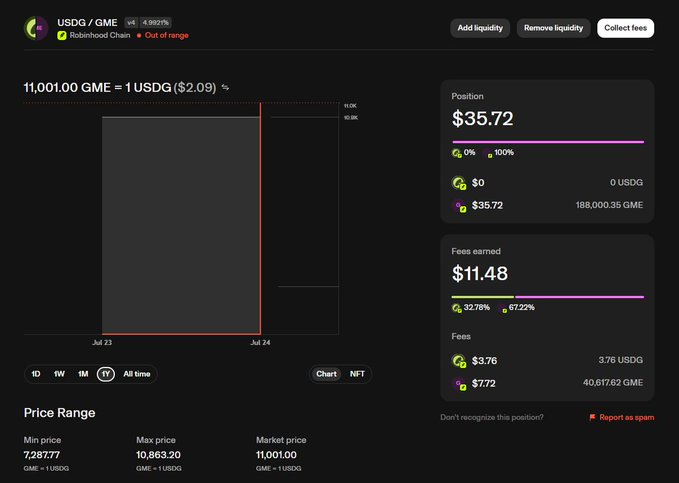
Task: Click the pink GME segment of fees bar
Action: point(579,297)
